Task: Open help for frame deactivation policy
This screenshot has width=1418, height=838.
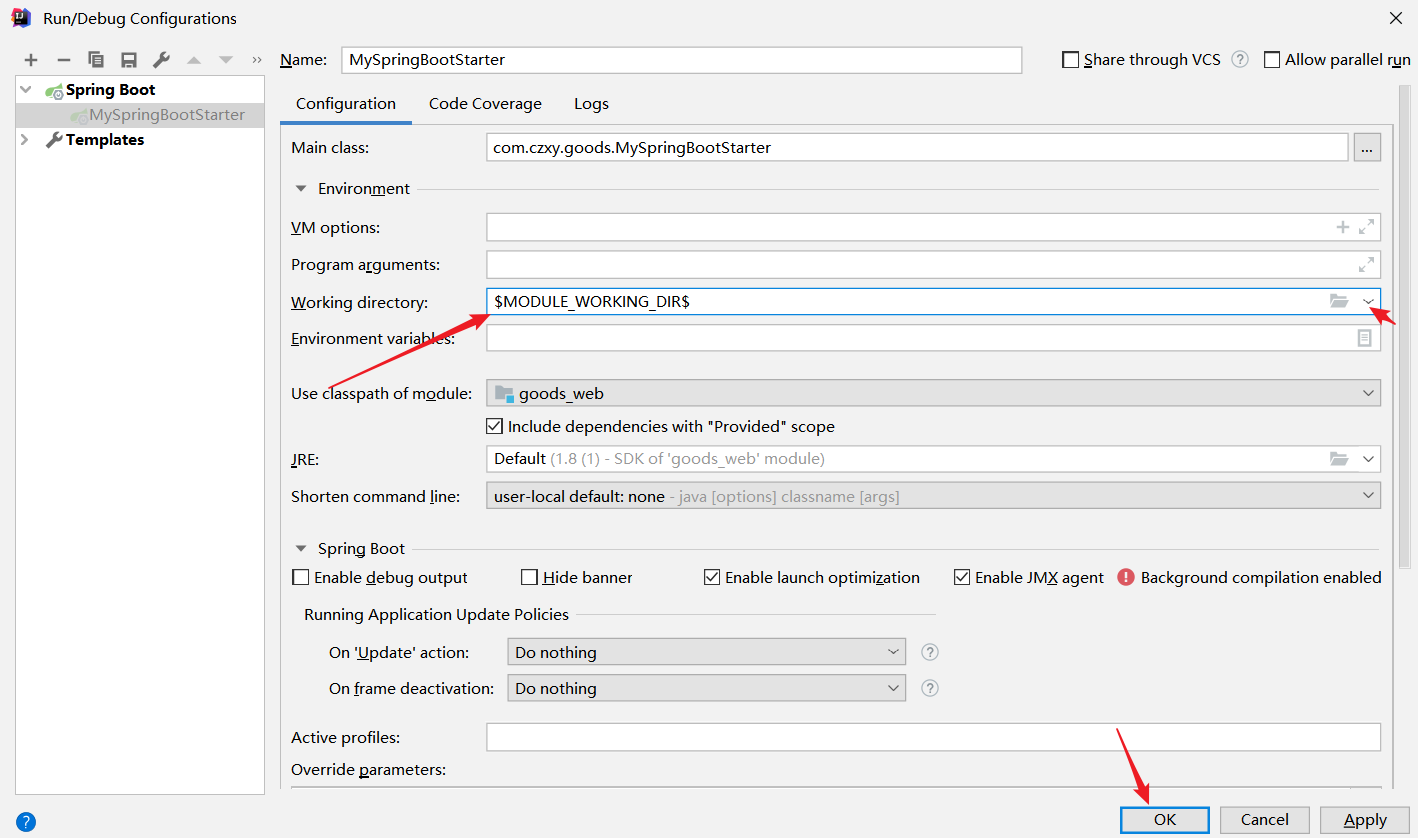Action: point(930,688)
